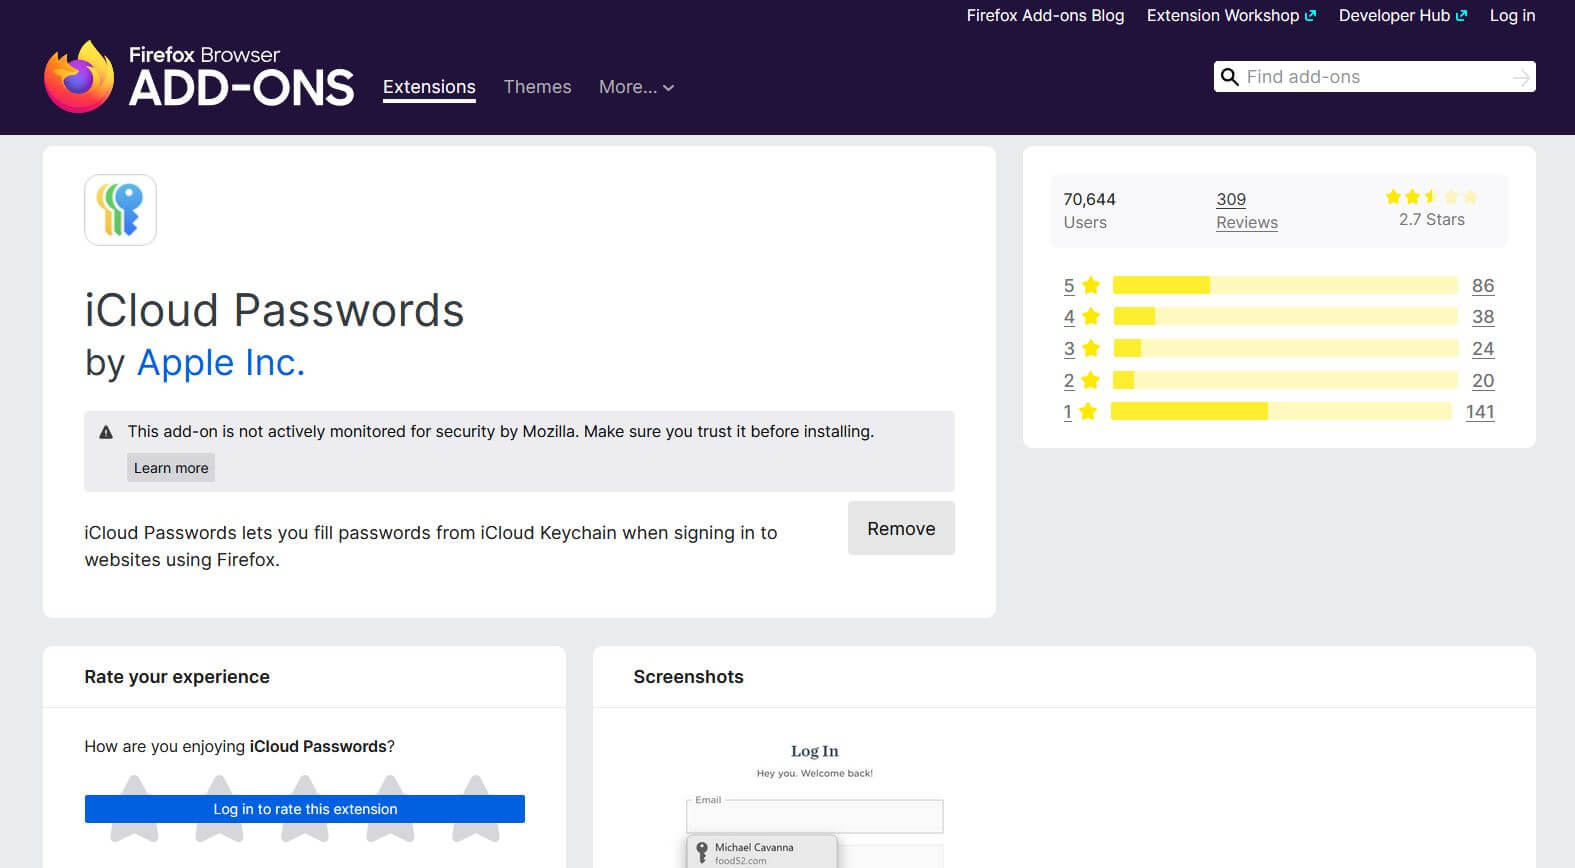Viewport: 1575px width, 868px height.
Task: Click the warning triangle icon
Action: (106, 432)
